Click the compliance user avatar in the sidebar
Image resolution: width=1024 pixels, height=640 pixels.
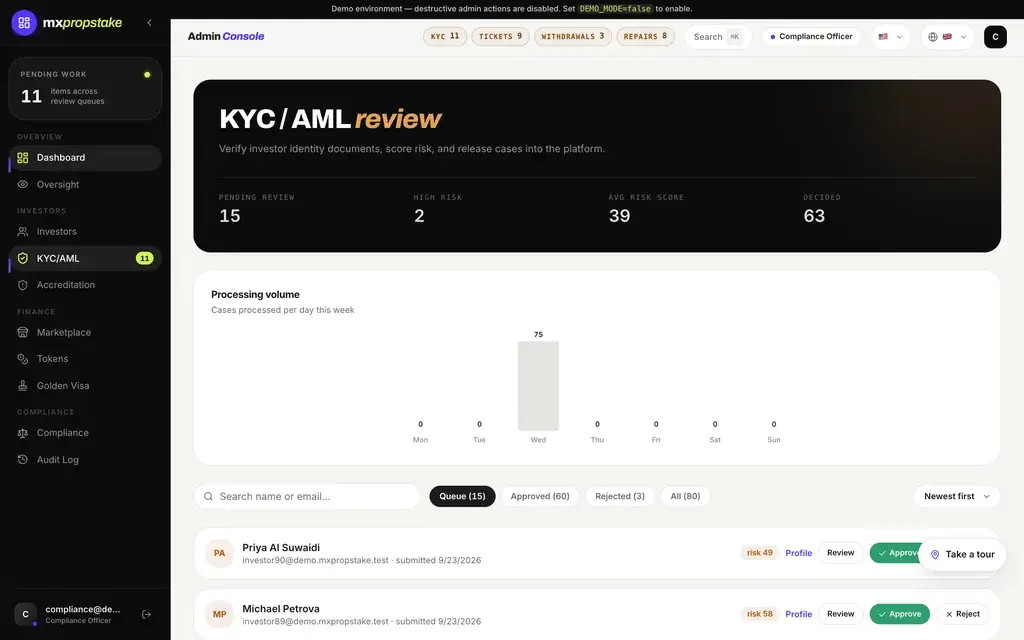click(25, 614)
